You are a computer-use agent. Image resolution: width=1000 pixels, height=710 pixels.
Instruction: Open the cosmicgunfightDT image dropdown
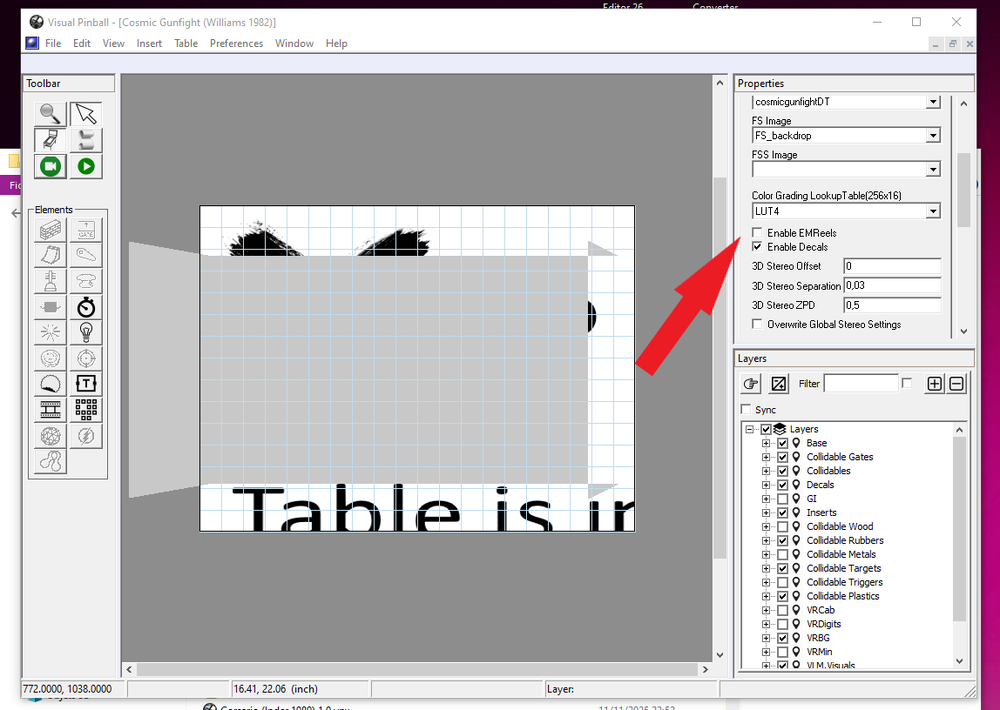pyautogui.click(x=934, y=102)
